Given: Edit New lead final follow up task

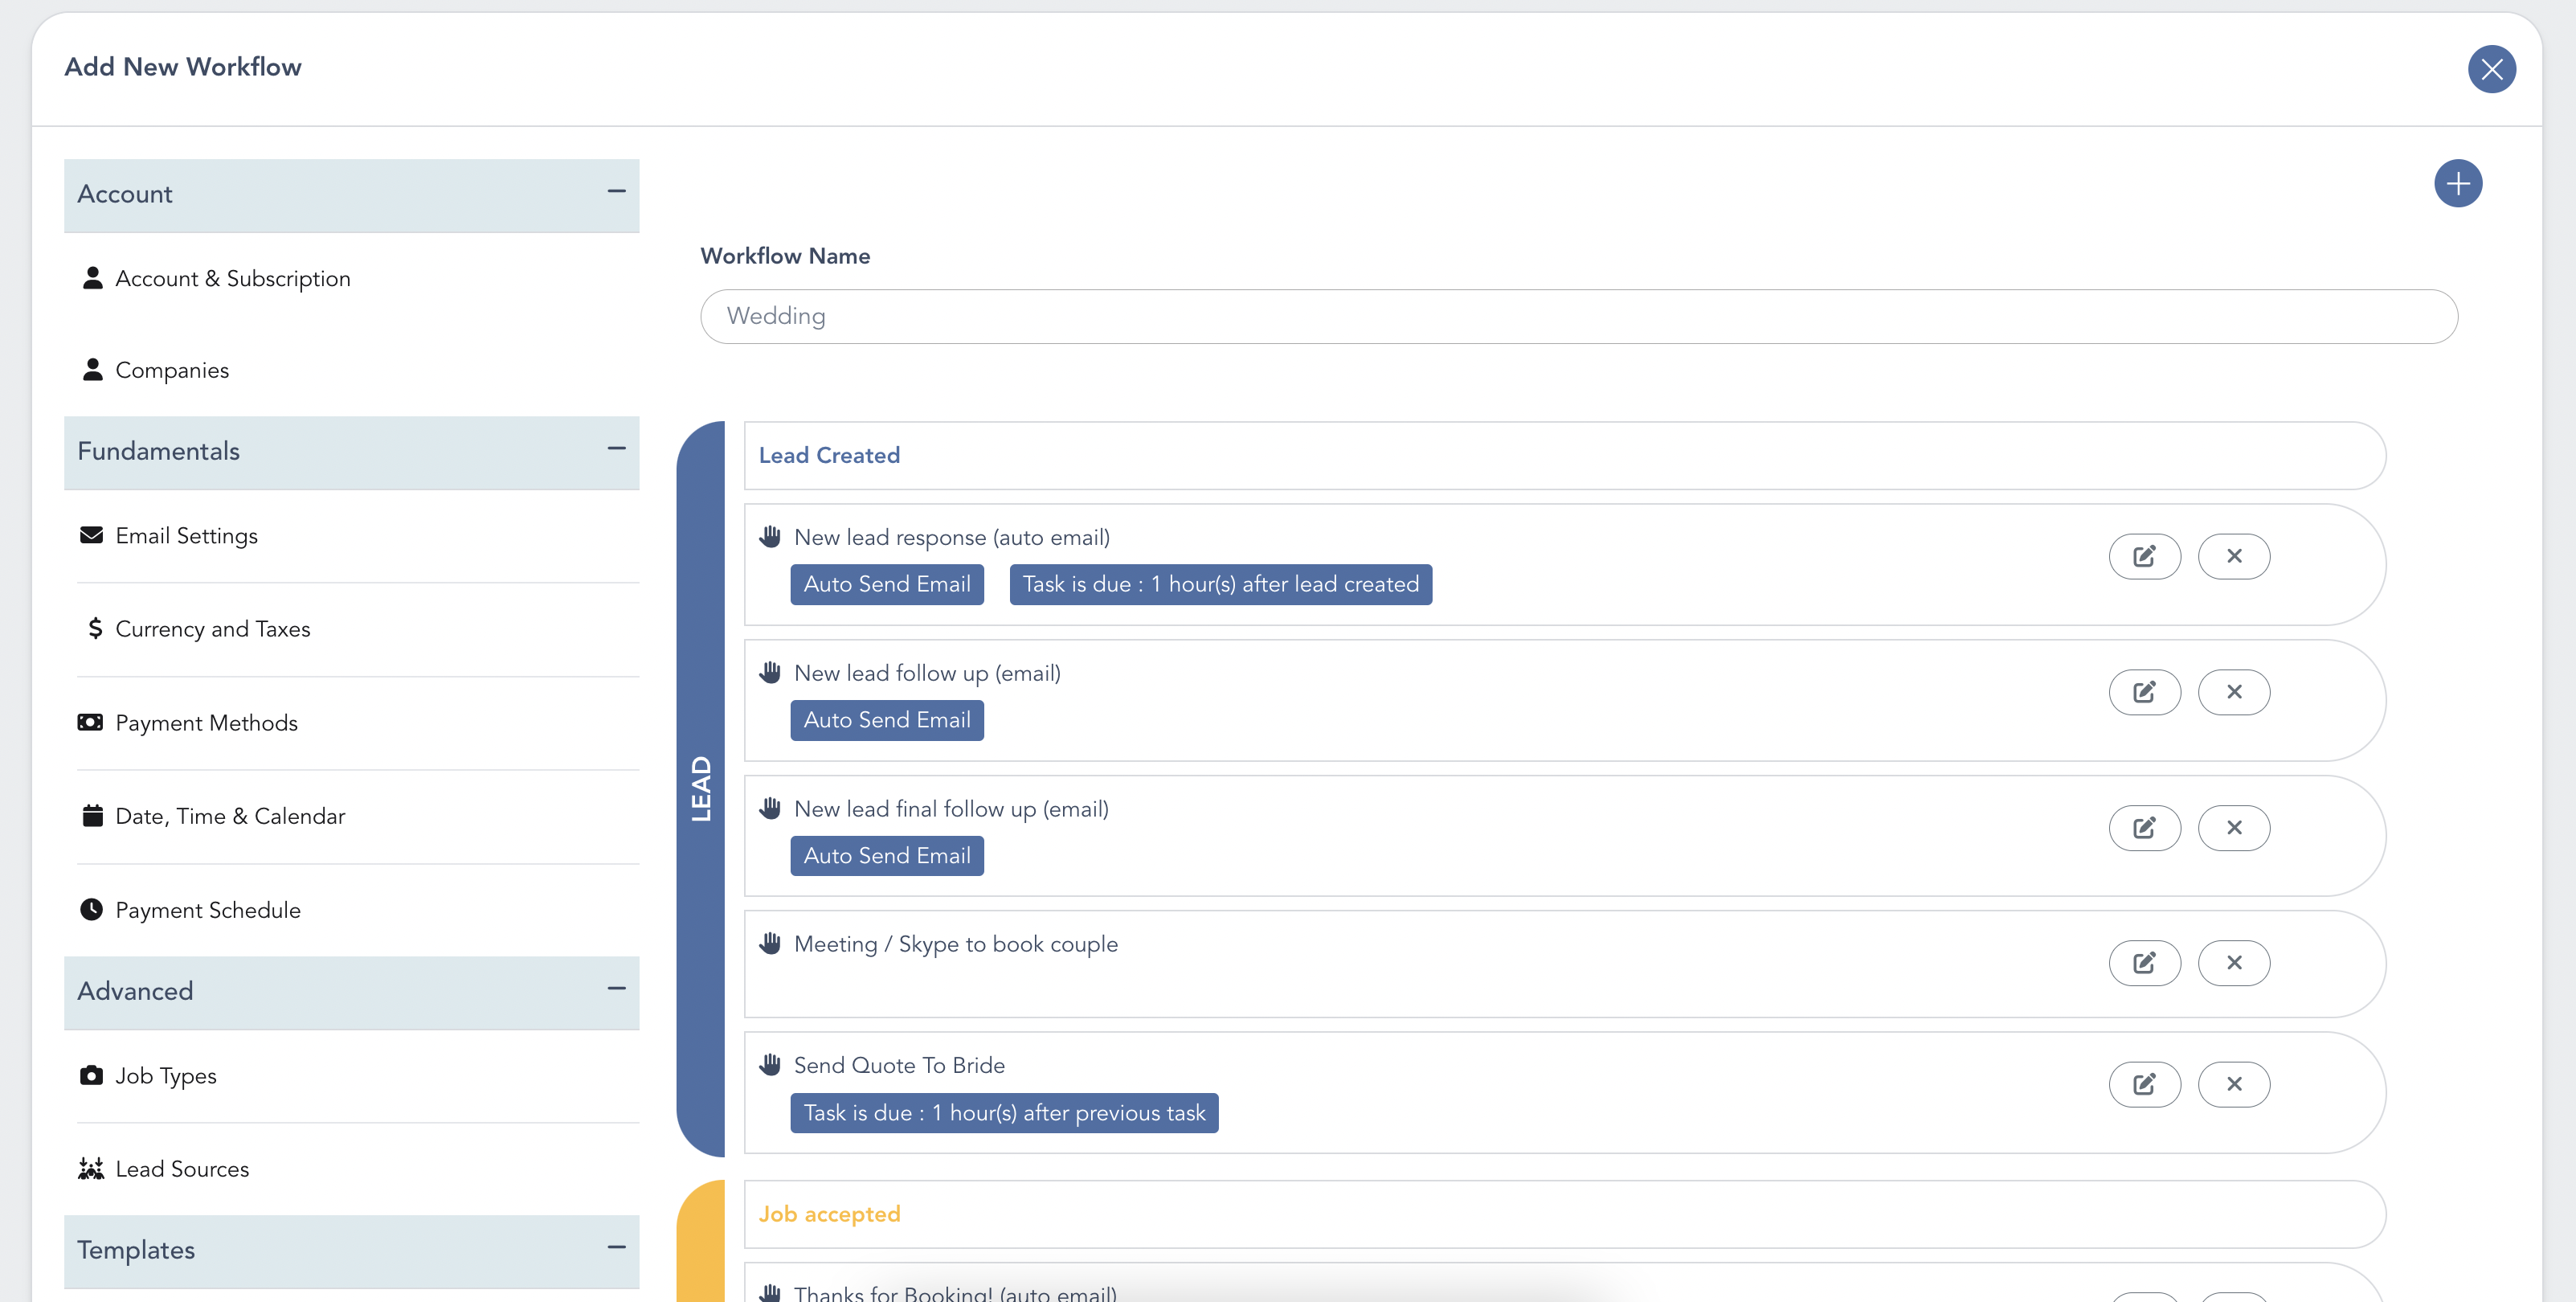Looking at the screenshot, I should pos(2144,828).
